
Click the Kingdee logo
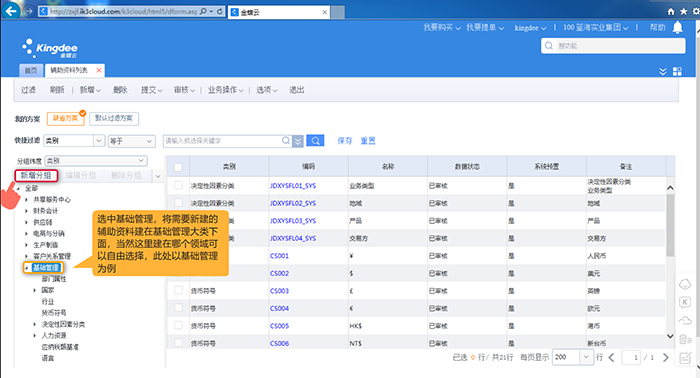coord(50,48)
